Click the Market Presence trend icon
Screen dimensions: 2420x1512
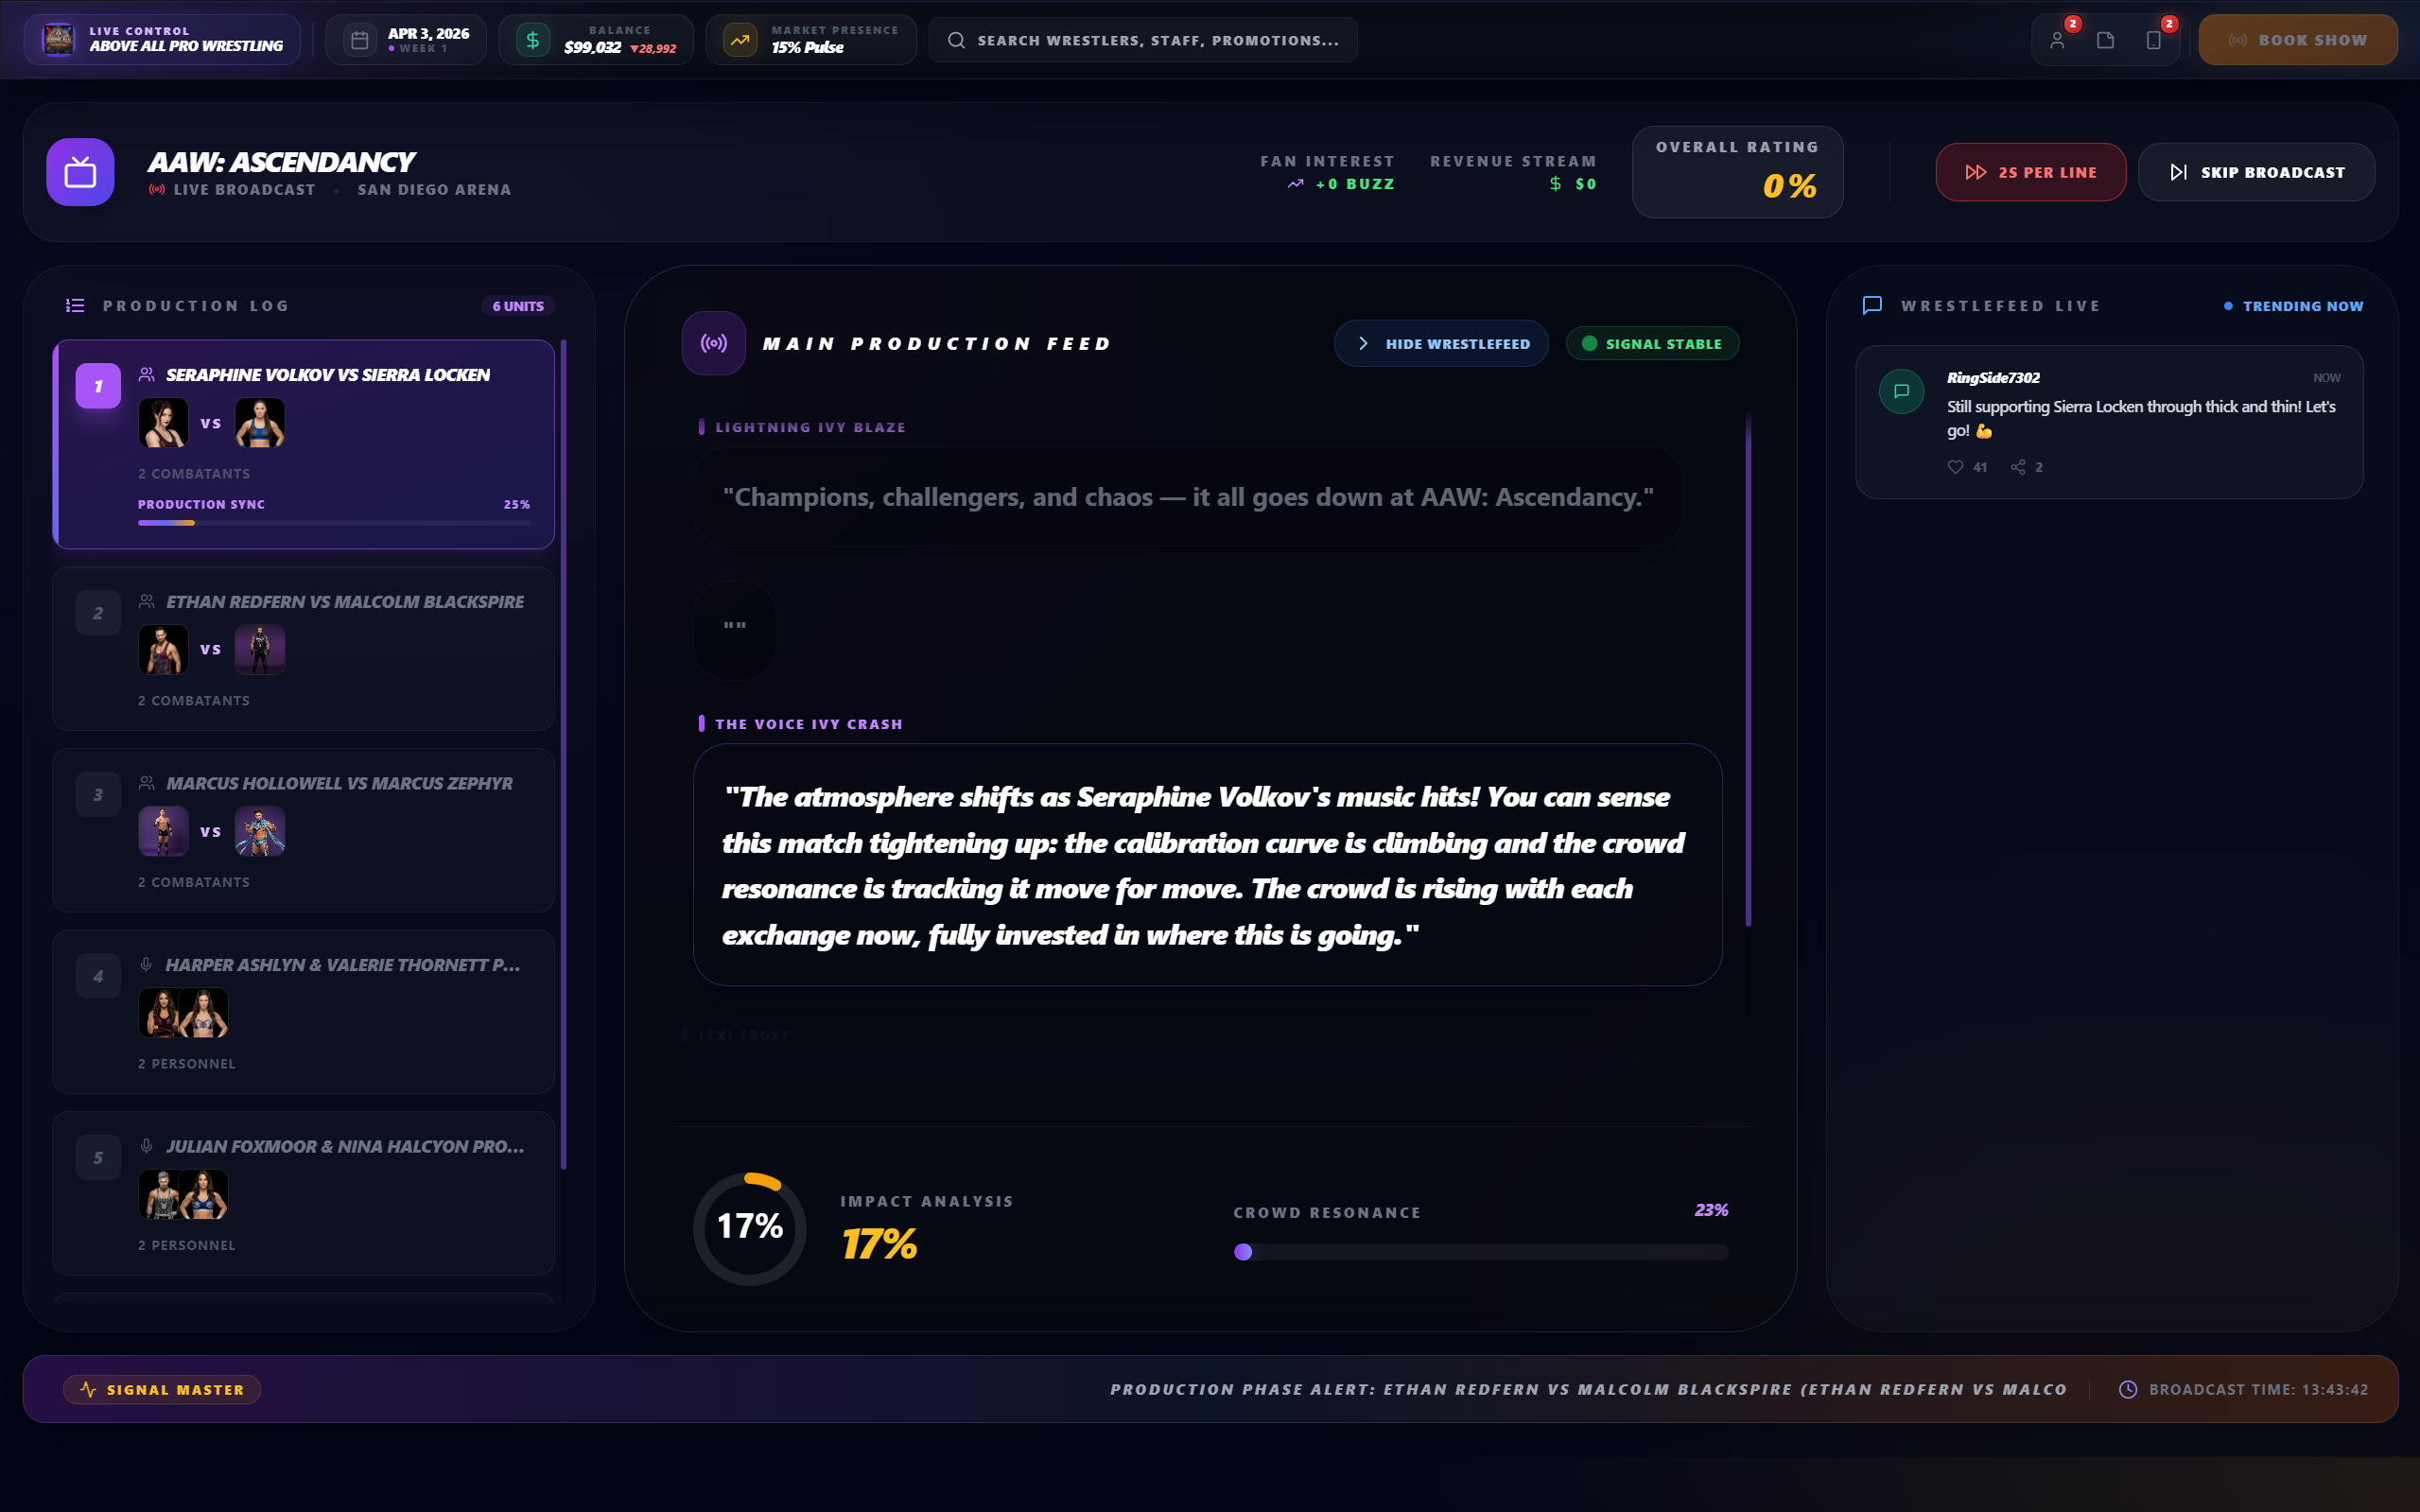740,40
